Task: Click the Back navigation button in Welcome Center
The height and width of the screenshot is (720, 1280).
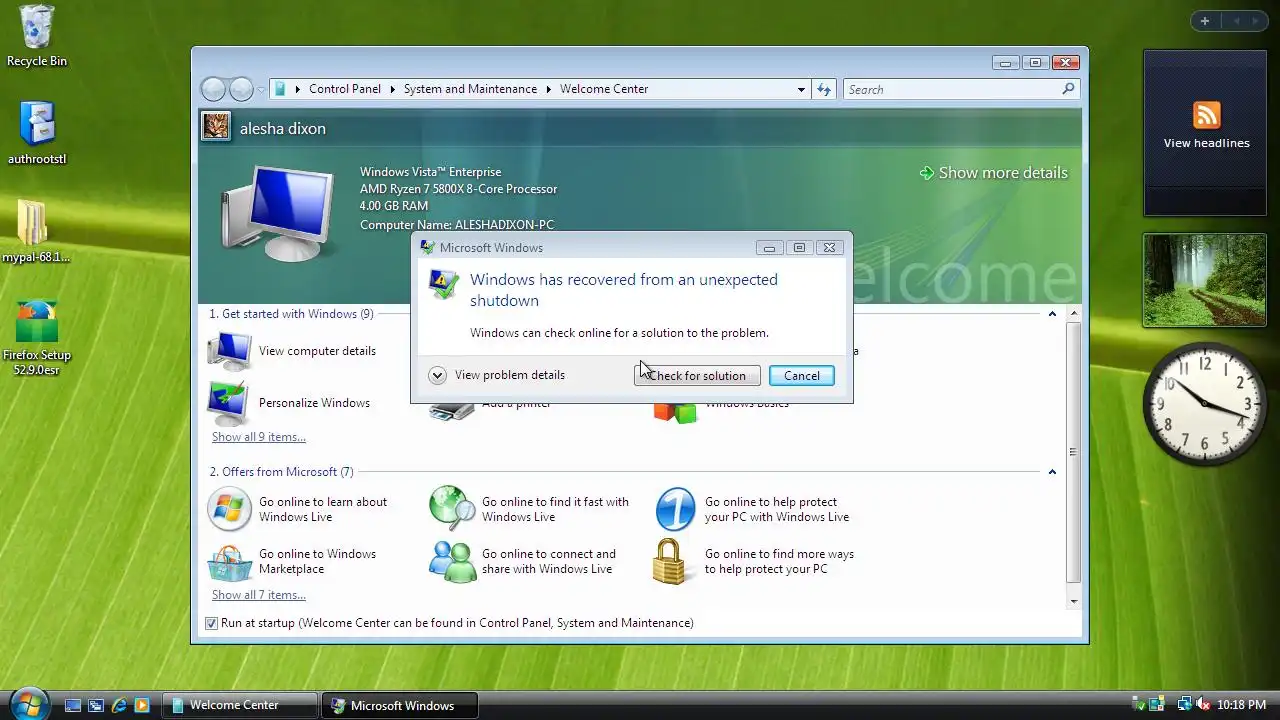Action: click(x=213, y=89)
